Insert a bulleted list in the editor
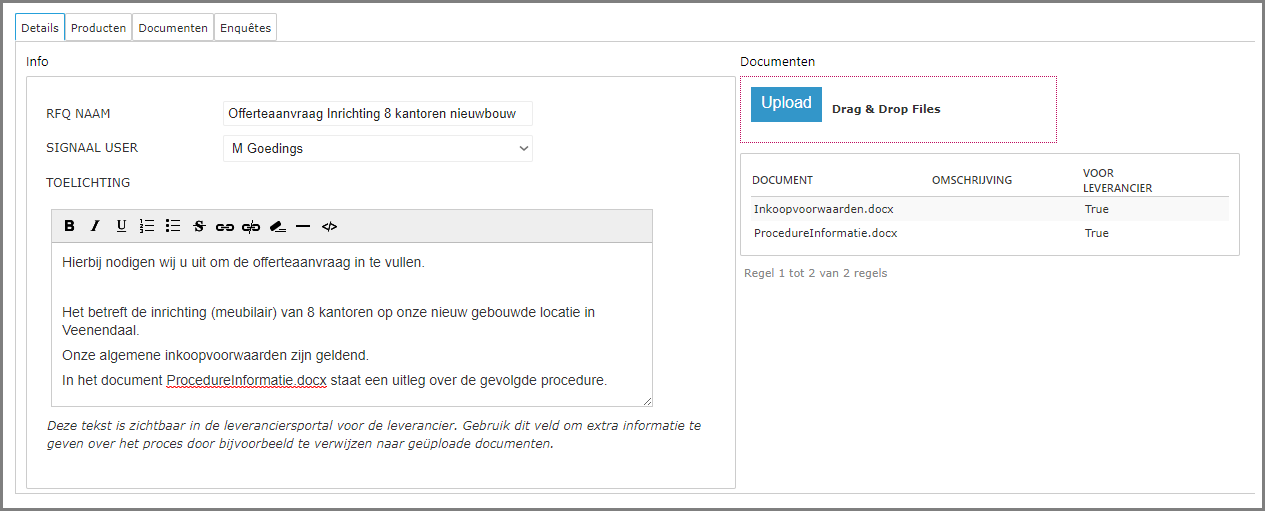The image size is (1265, 511). point(173,226)
